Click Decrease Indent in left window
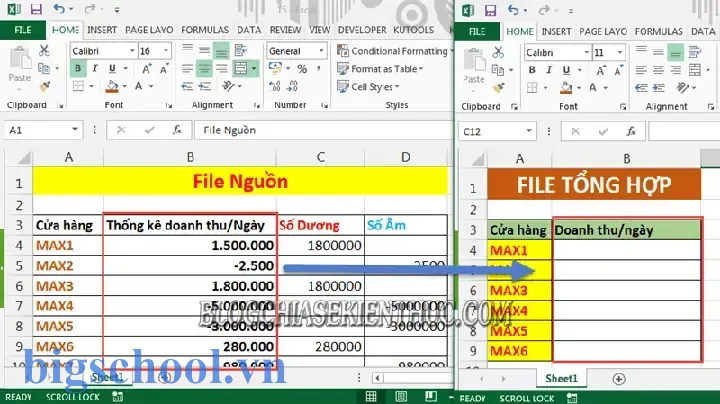The image size is (720, 404). (x=187, y=86)
